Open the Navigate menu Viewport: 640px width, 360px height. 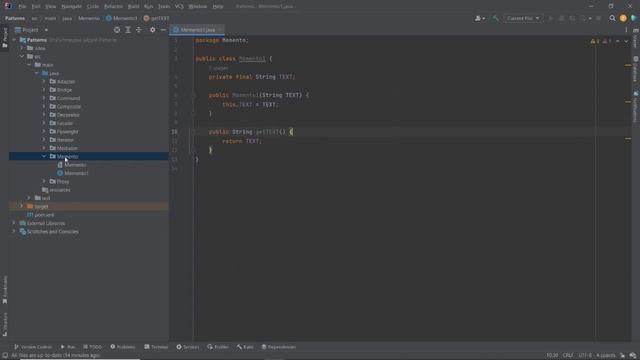(71, 7)
